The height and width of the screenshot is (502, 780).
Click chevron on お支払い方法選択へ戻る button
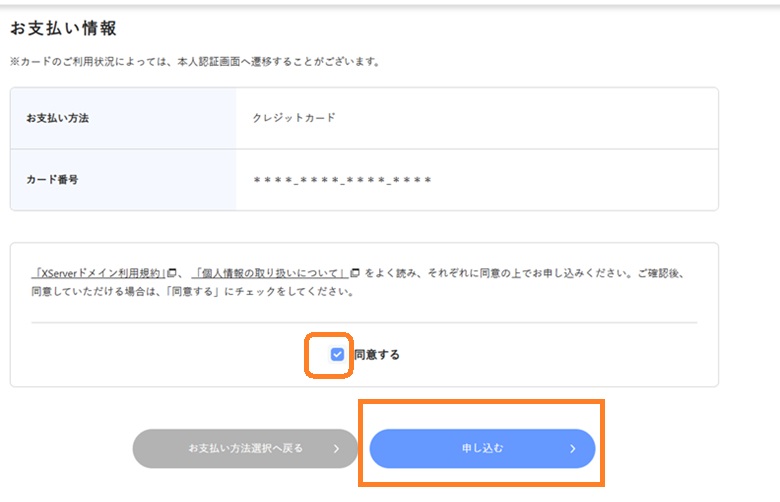pos(336,448)
